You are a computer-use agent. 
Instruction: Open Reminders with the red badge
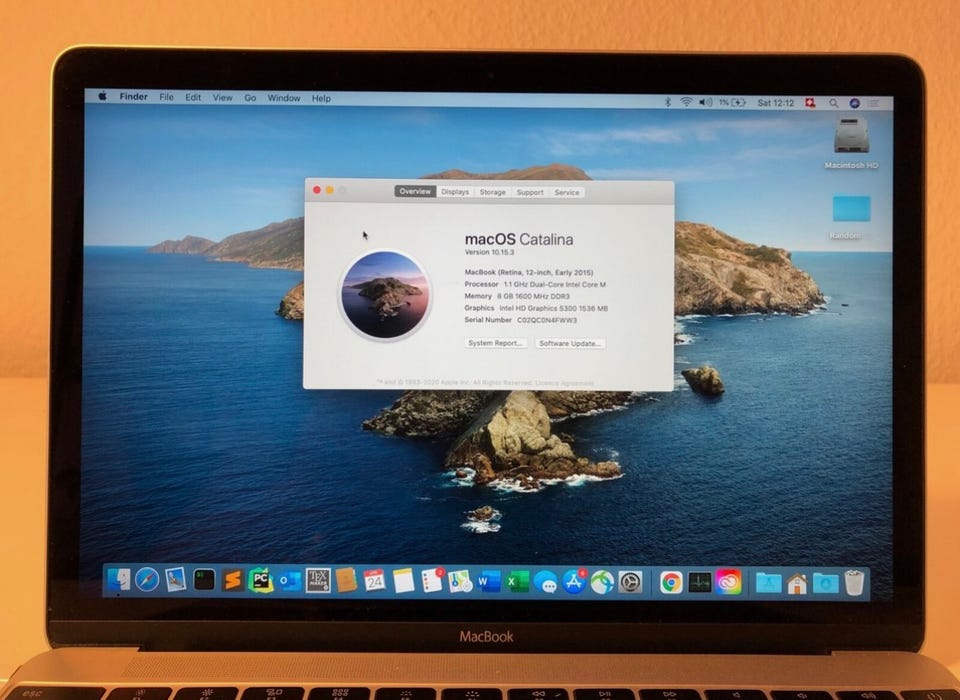pos(432,581)
